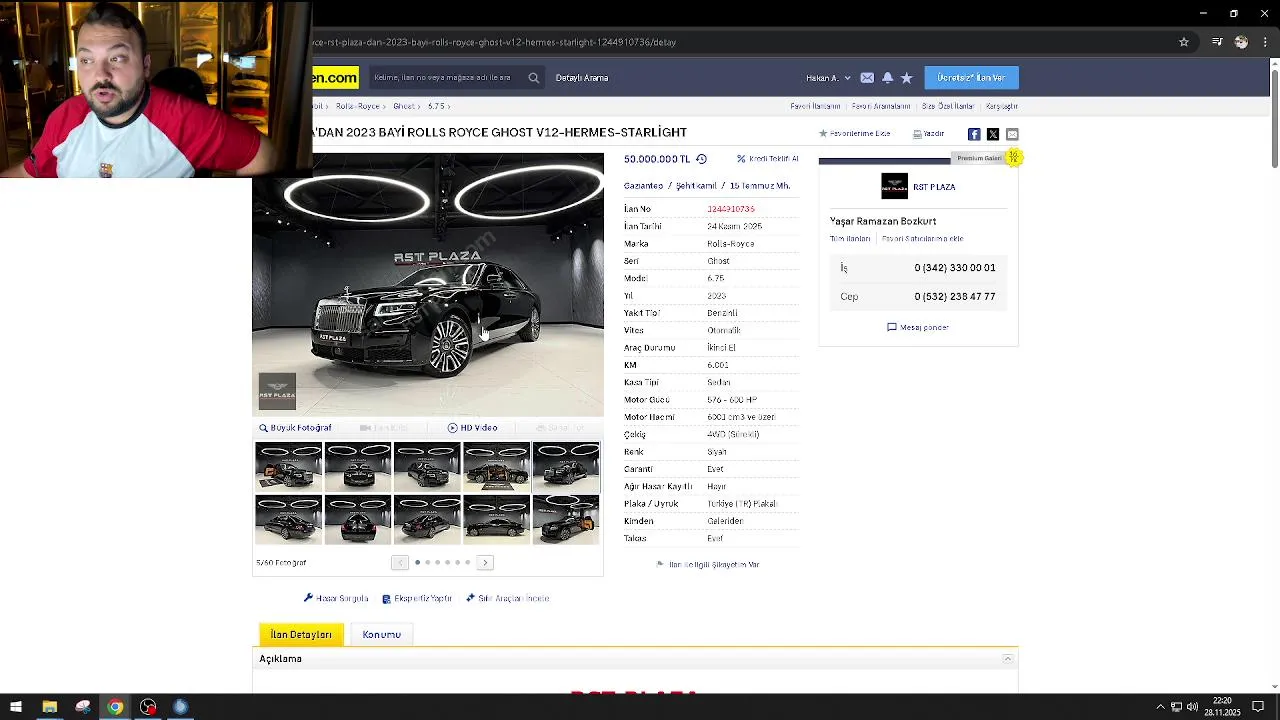Select first thumbnail in top row
This screenshot has width=1280, height=720.
point(288,466)
